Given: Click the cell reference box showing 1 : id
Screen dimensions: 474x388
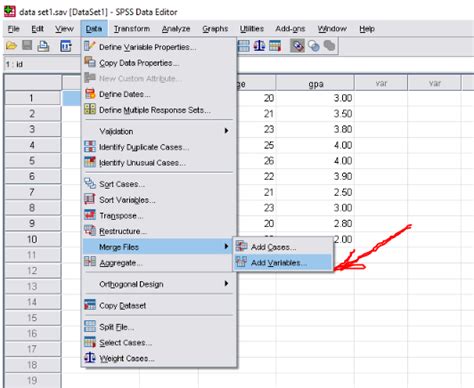Looking at the screenshot, I should tap(42, 64).
